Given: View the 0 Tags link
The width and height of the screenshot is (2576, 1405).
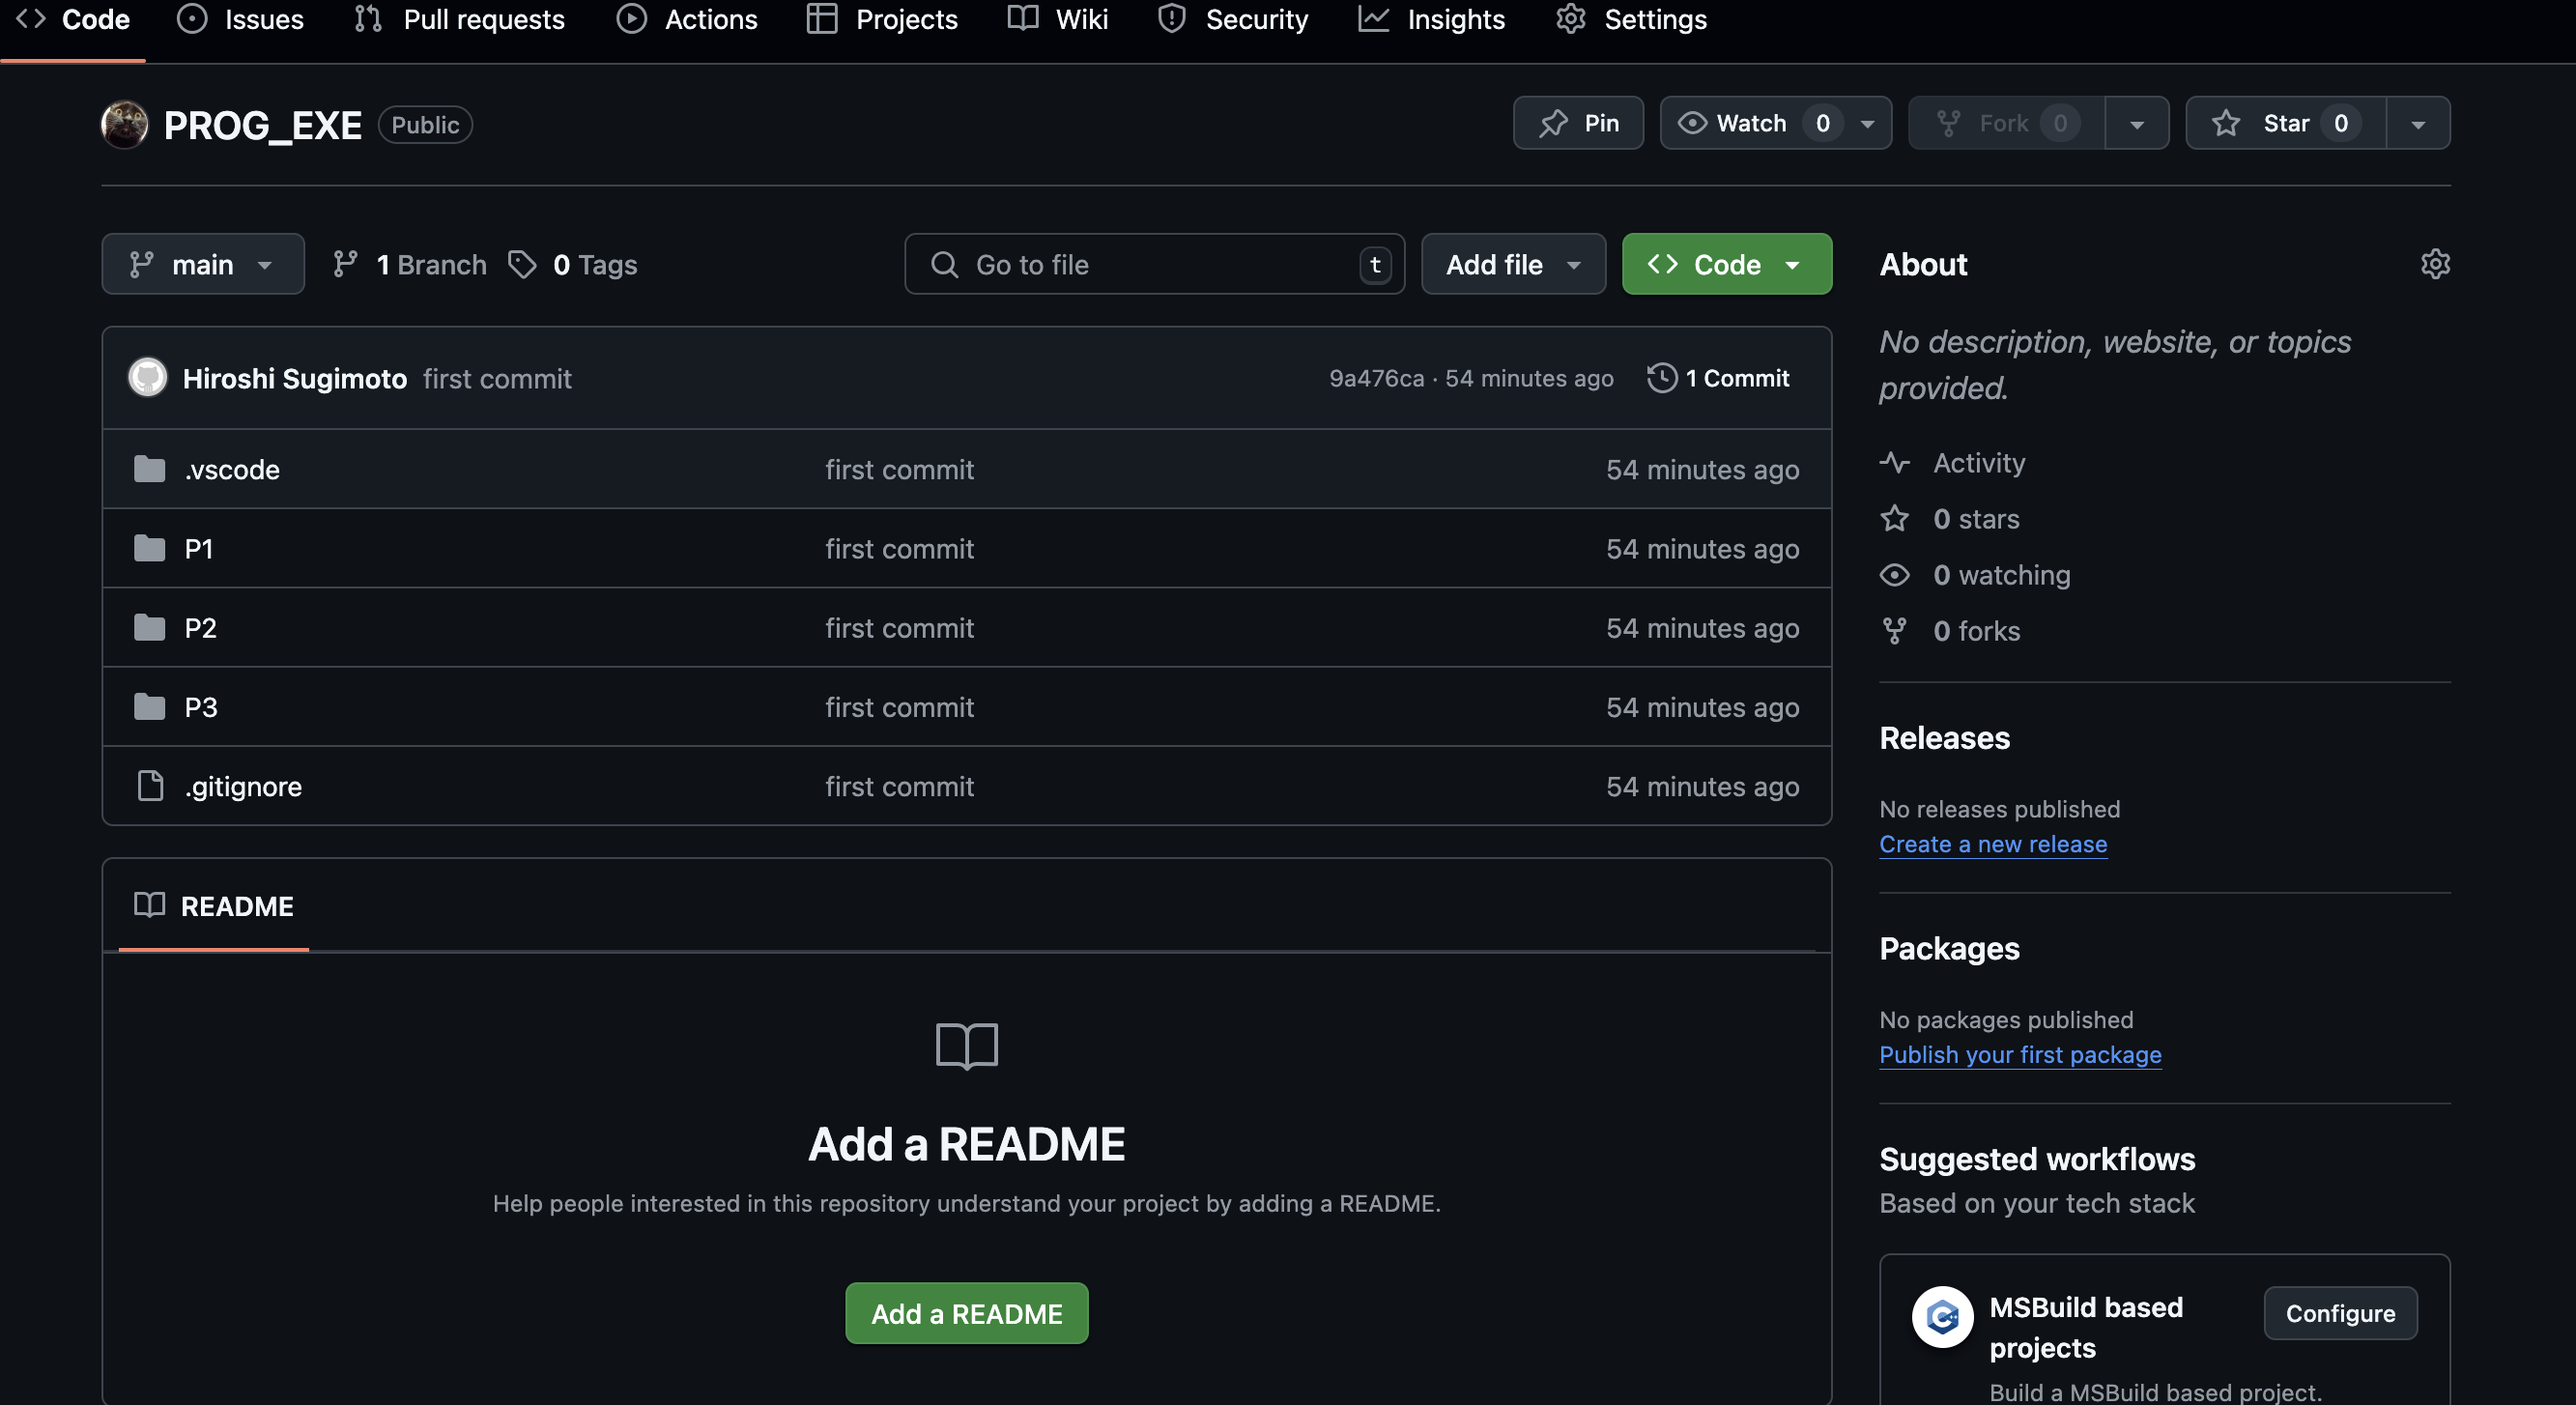Looking at the screenshot, I should [573, 264].
